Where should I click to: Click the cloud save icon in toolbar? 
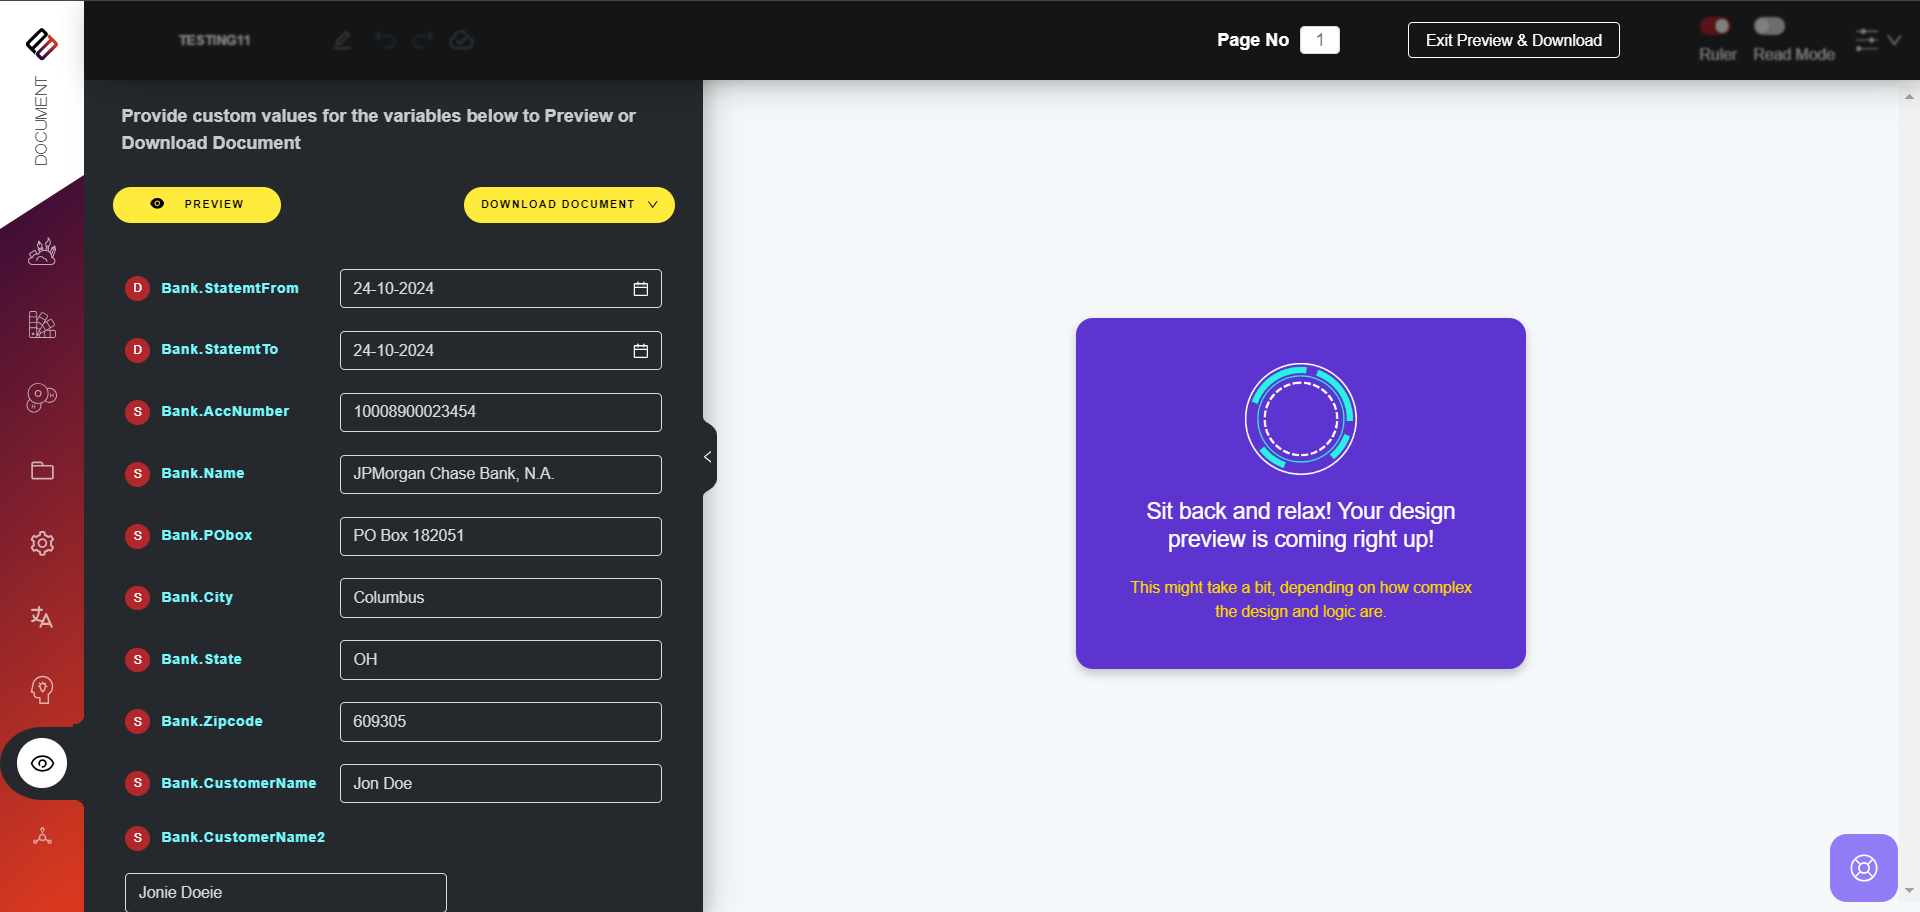[461, 40]
